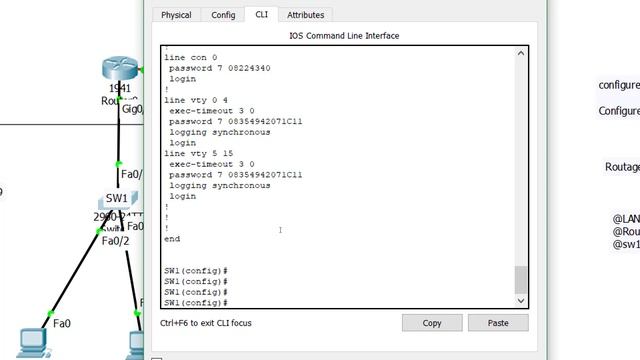The image size is (640, 360).
Task: Click 'exec-timeout 3 0' under vty 5 15
Action: point(212,164)
